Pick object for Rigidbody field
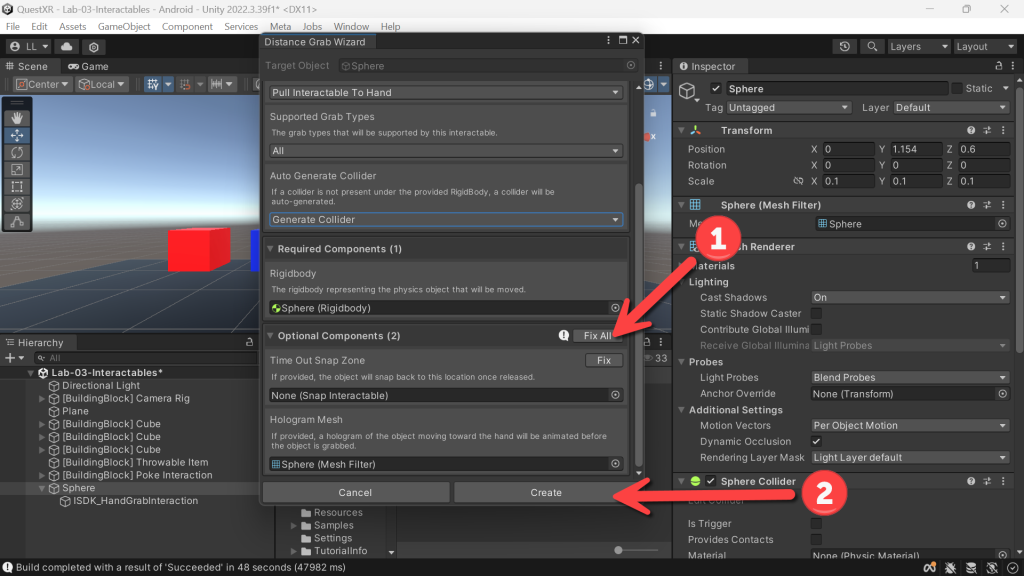This screenshot has width=1024, height=576. pyautogui.click(x=615, y=308)
